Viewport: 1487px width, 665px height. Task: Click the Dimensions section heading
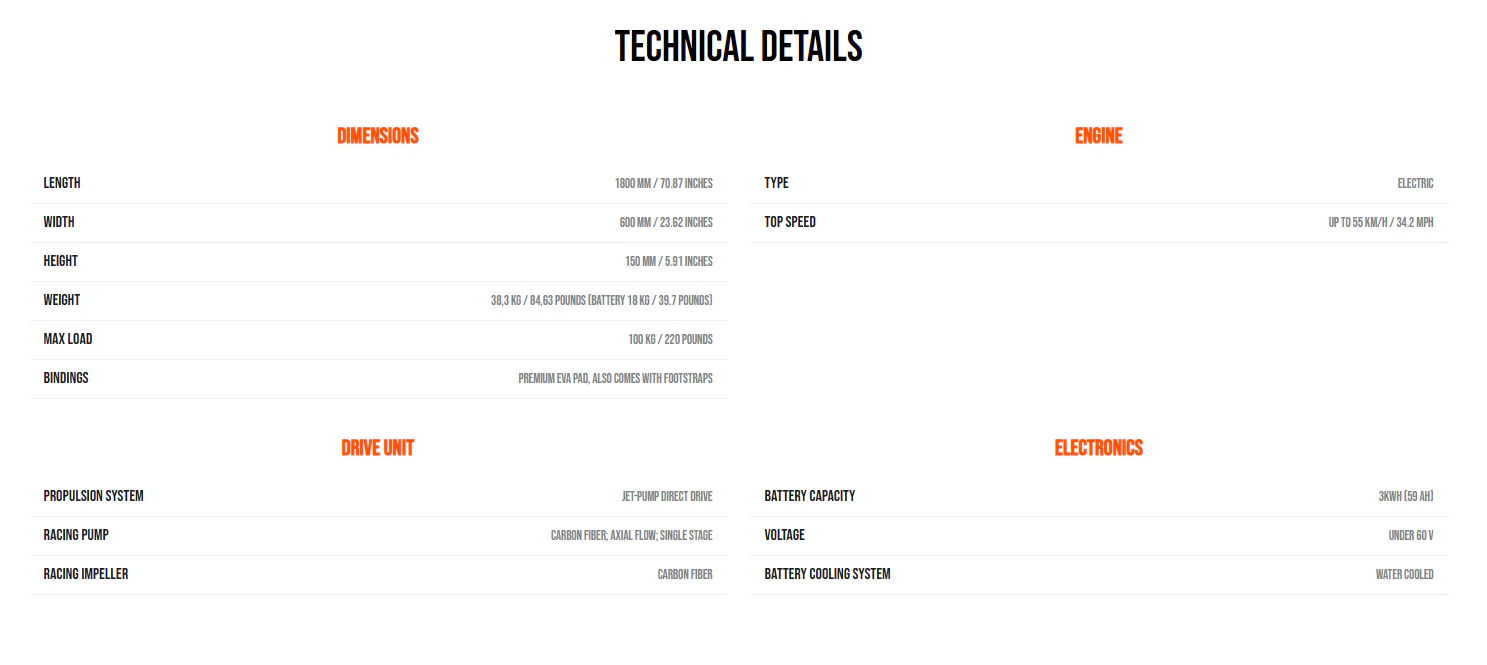click(x=378, y=136)
